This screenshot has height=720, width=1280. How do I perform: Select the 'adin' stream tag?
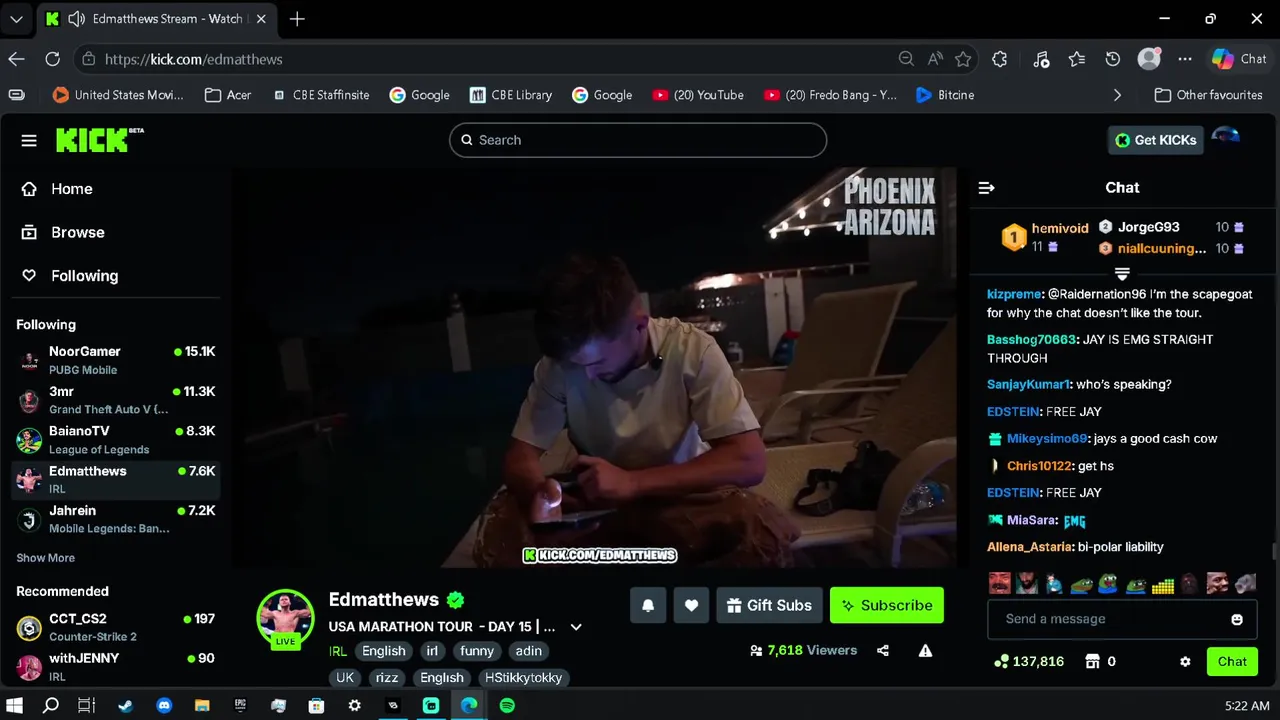[x=529, y=651]
